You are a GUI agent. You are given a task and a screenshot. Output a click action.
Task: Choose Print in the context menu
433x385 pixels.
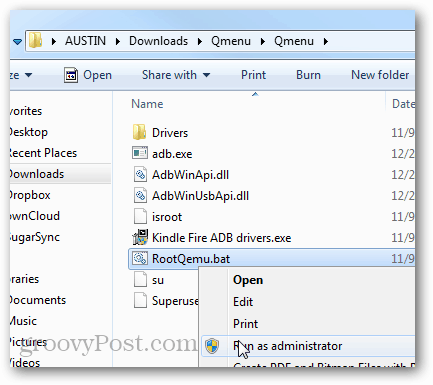[245, 324]
